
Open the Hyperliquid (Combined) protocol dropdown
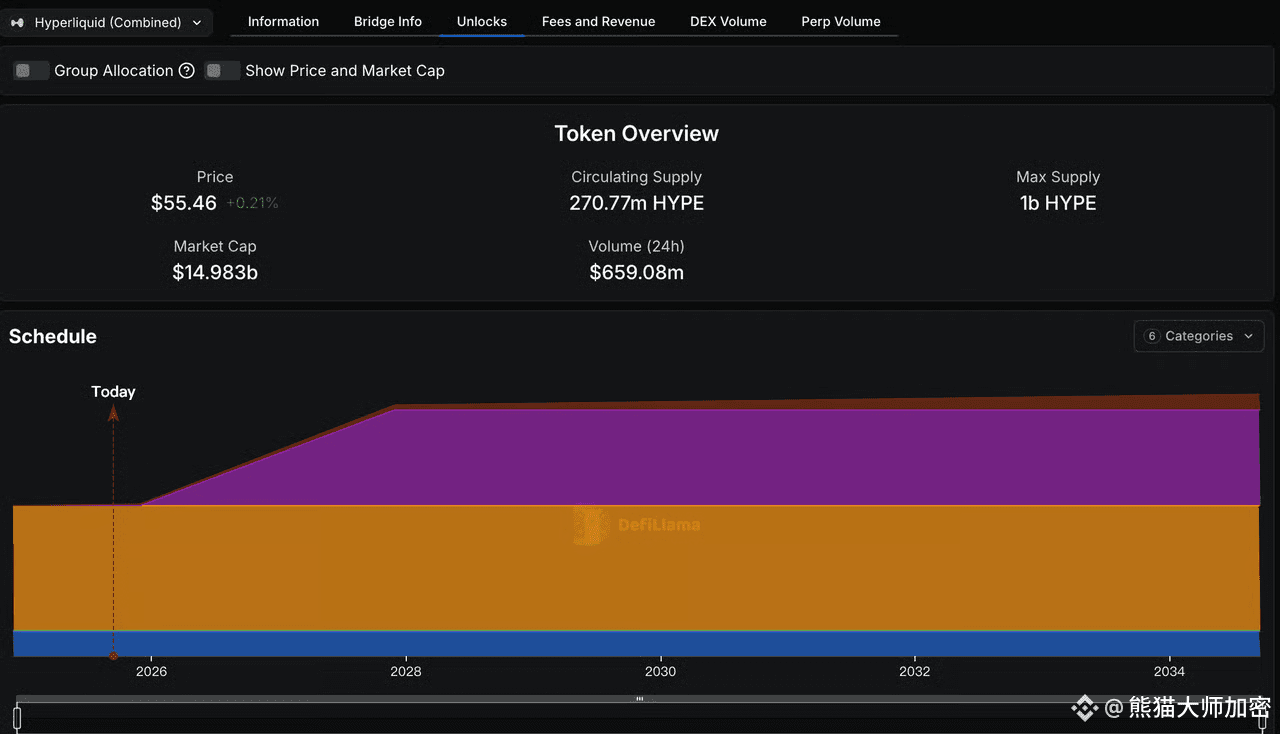[x=106, y=22]
